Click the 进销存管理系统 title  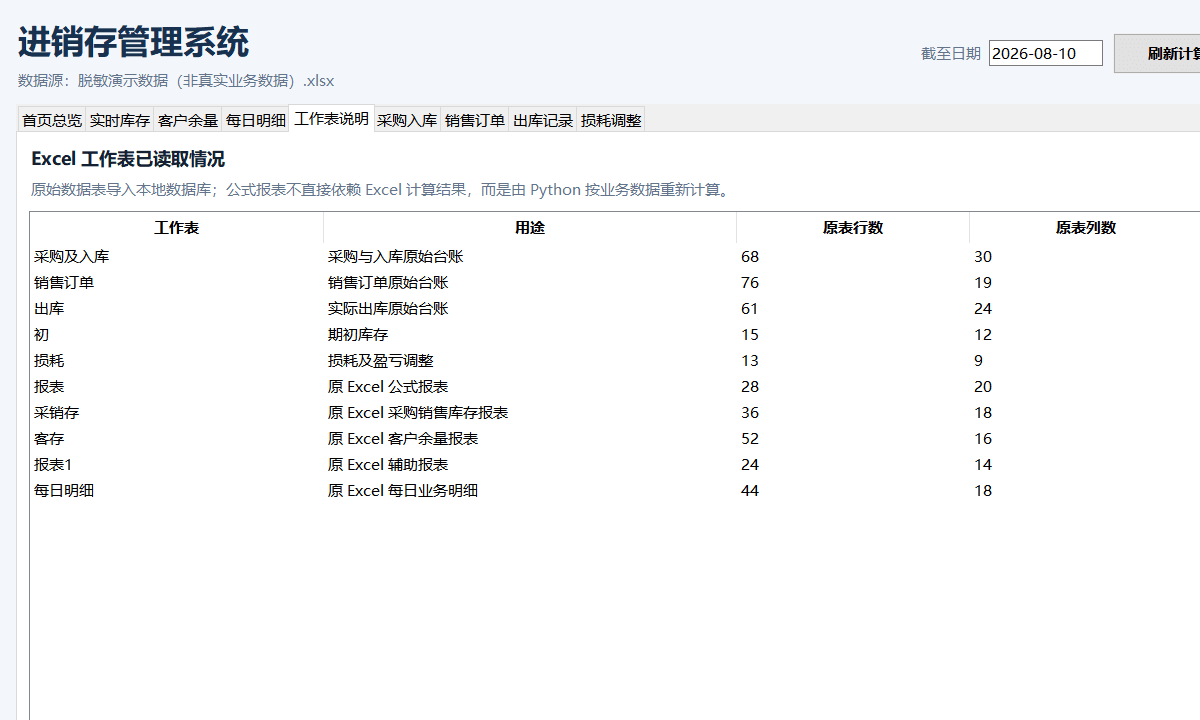pyautogui.click(x=133, y=43)
